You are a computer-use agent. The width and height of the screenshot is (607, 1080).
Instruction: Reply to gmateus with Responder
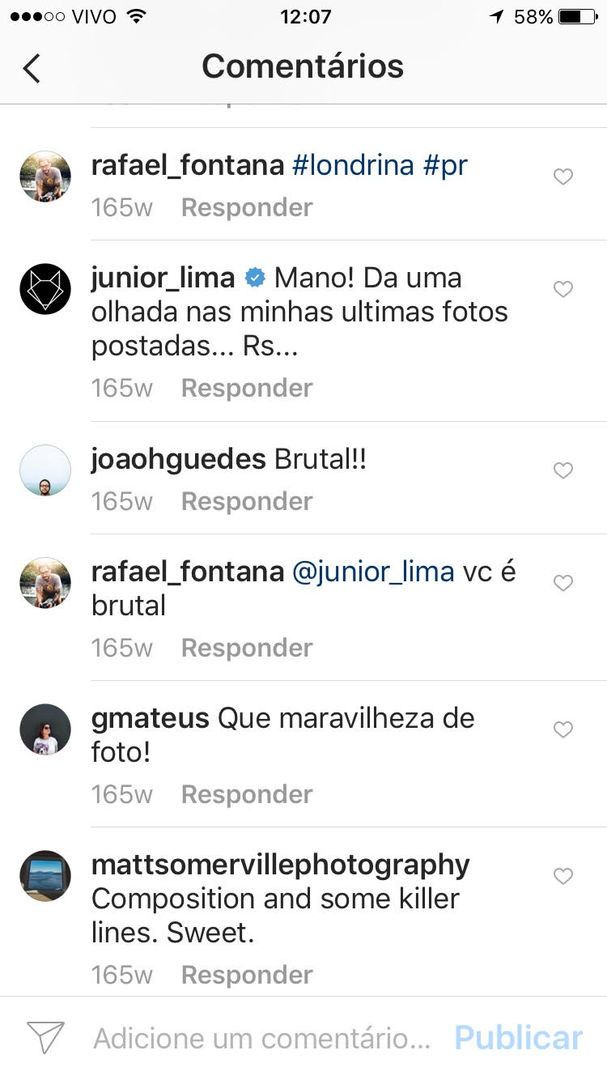(246, 794)
